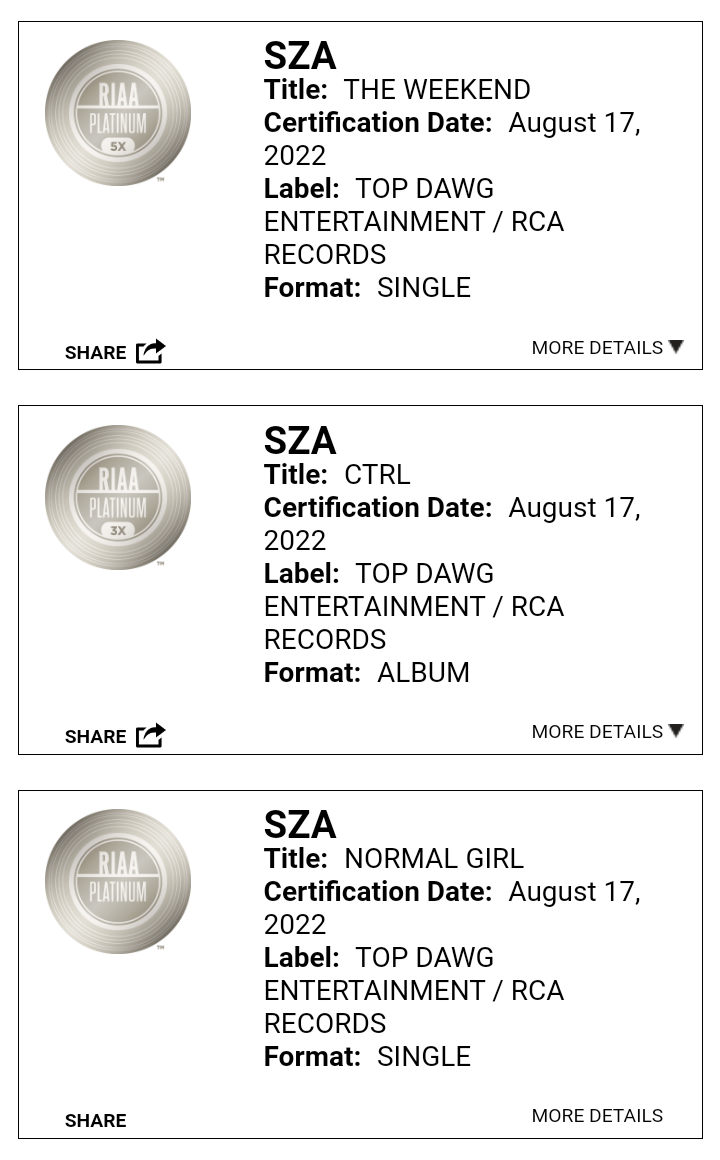Click the 5X Platinum badge for THE WEEKEND

coord(118,113)
